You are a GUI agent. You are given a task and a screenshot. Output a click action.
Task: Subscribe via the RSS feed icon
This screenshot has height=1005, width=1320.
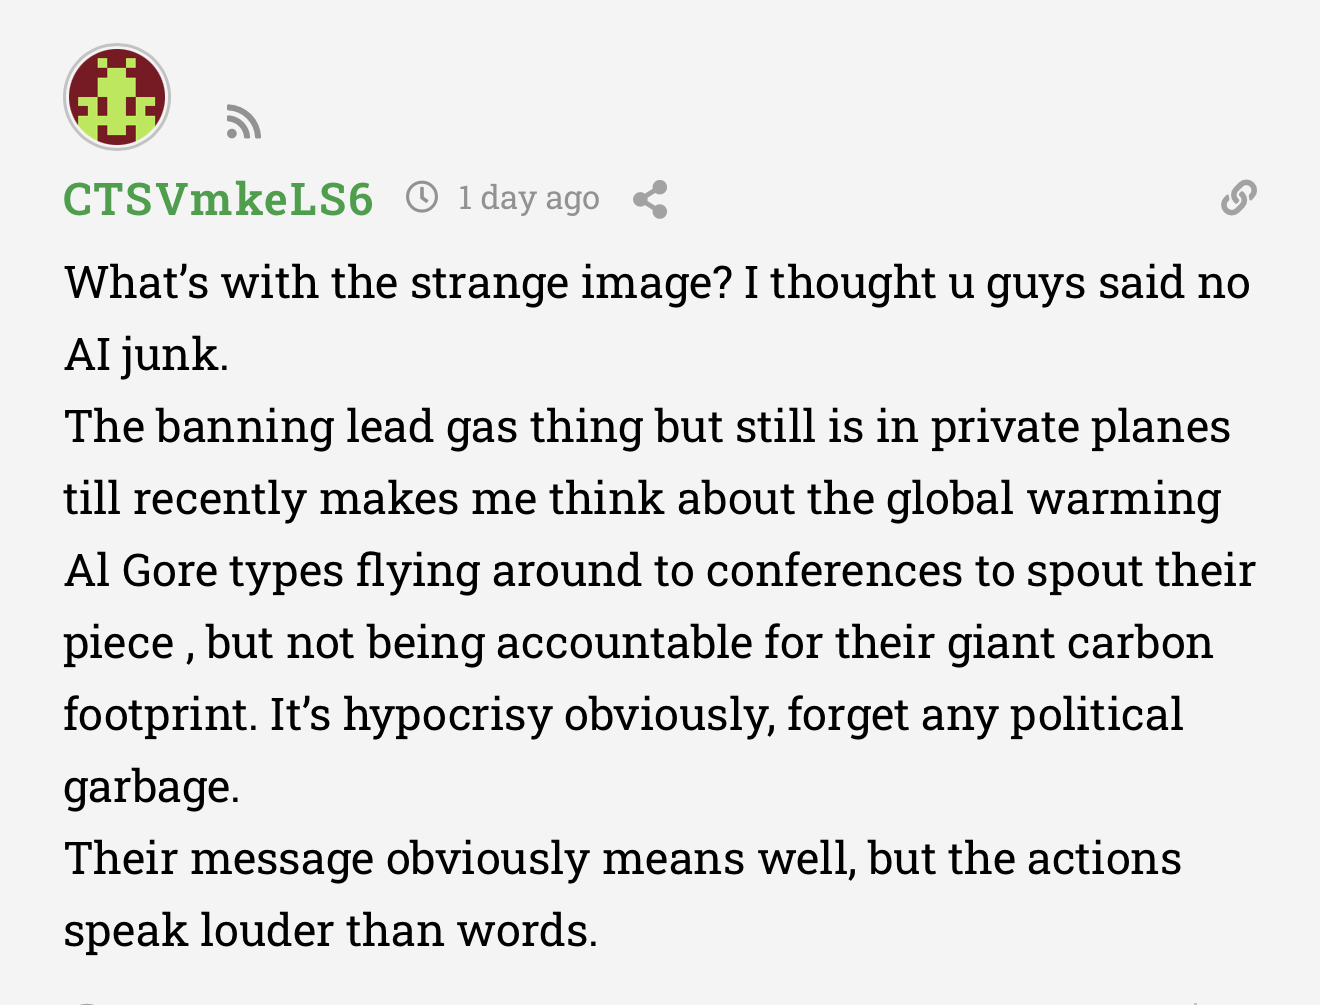[x=243, y=122]
